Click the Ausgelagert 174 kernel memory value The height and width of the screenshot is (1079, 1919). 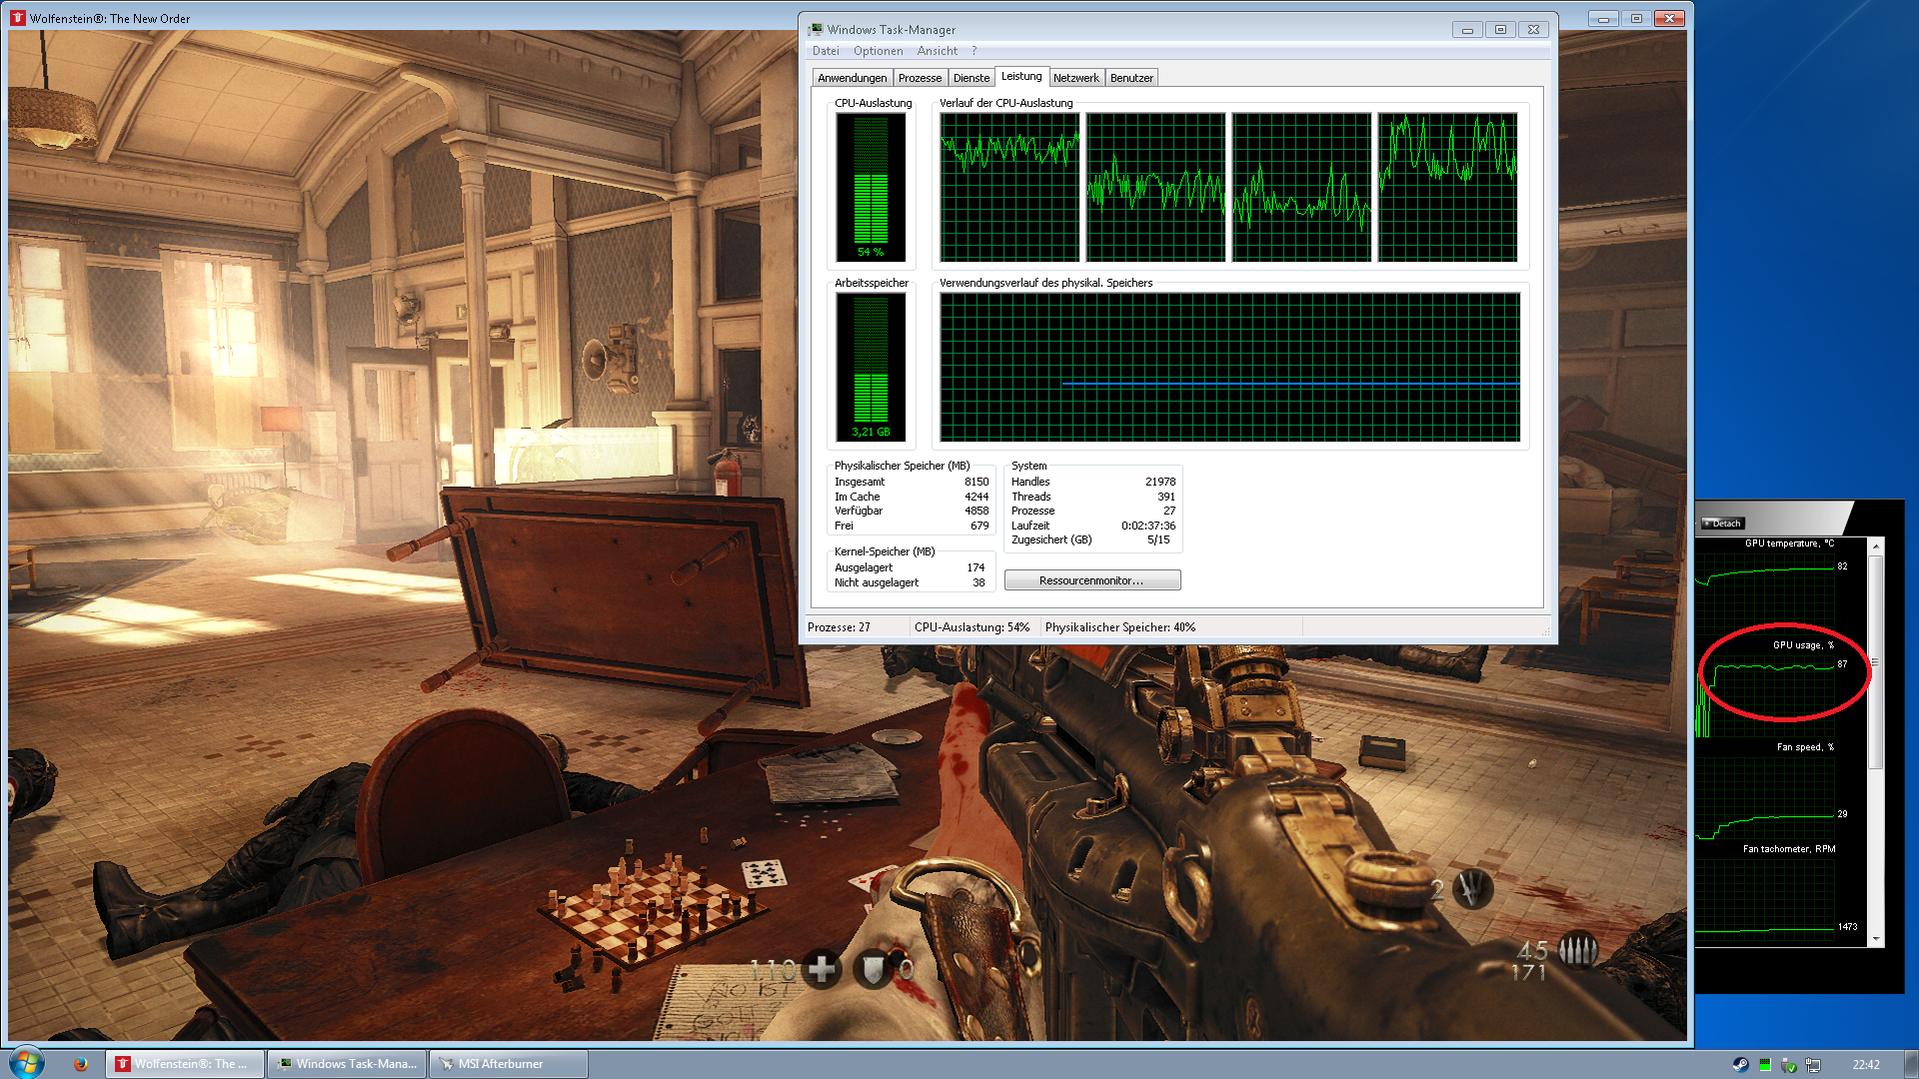(x=976, y=568)
